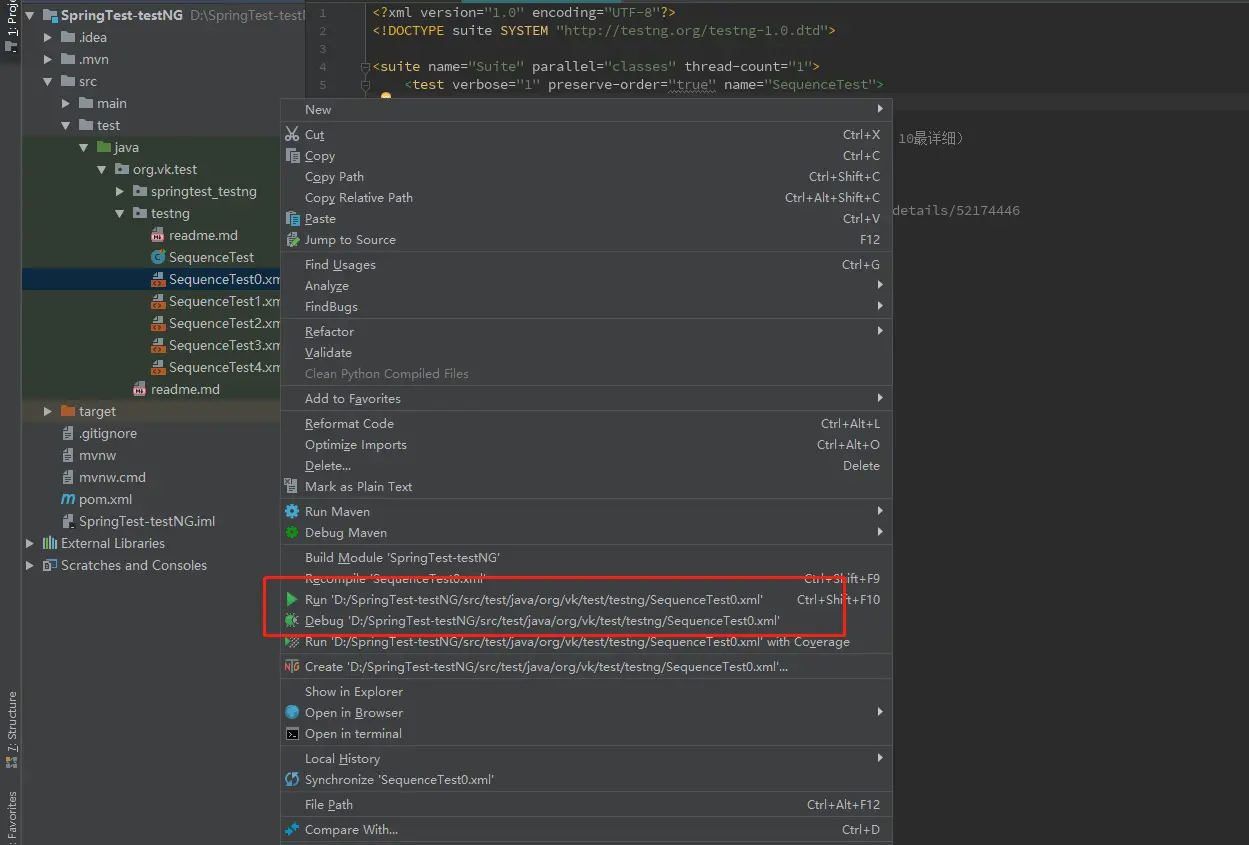Expand the target folder
Image resolution: width=1249 pixels, height=845 pixels.
[48, 411]
